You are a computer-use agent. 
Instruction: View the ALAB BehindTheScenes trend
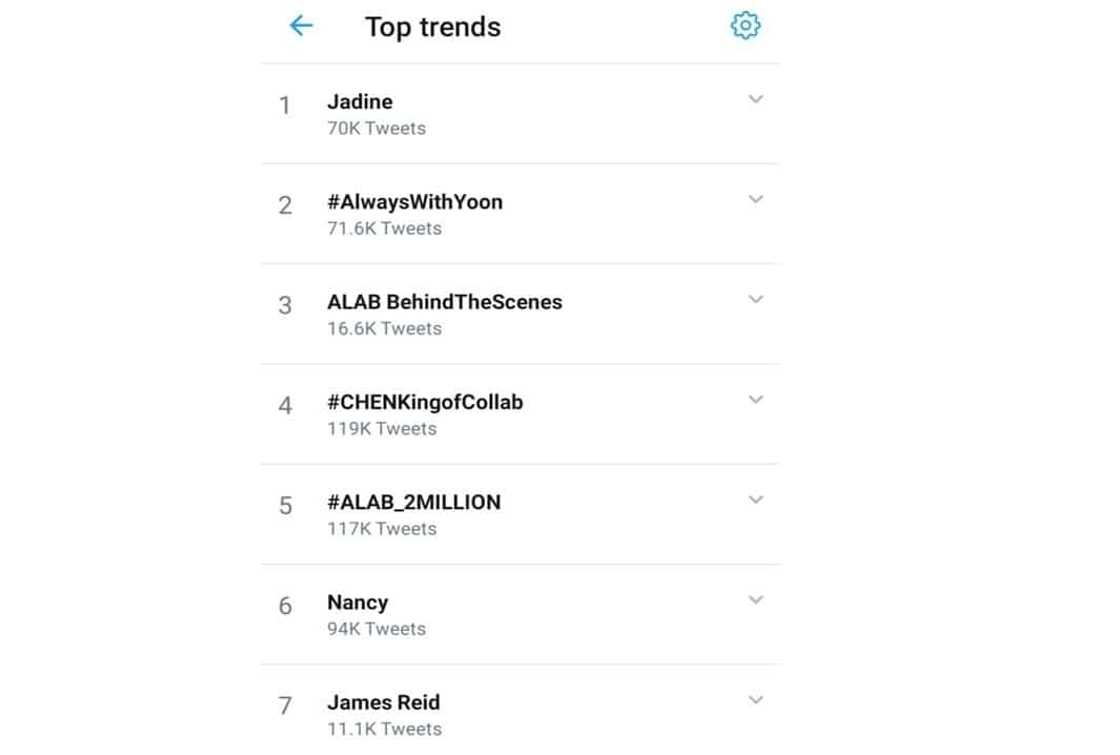pos(446,301)
